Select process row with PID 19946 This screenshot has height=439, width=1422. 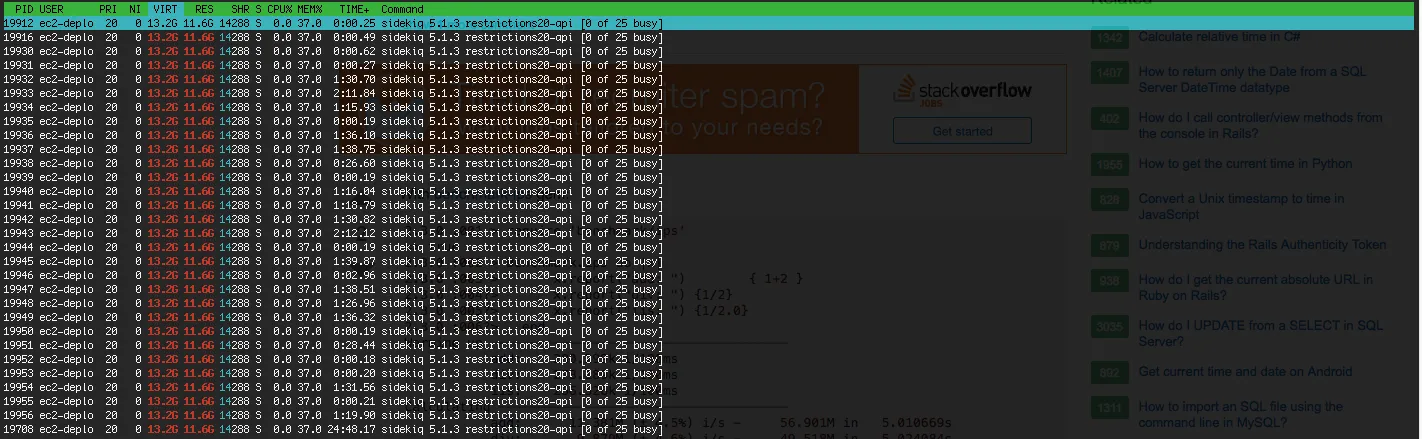pyautogui.click(x=333, y=275)
